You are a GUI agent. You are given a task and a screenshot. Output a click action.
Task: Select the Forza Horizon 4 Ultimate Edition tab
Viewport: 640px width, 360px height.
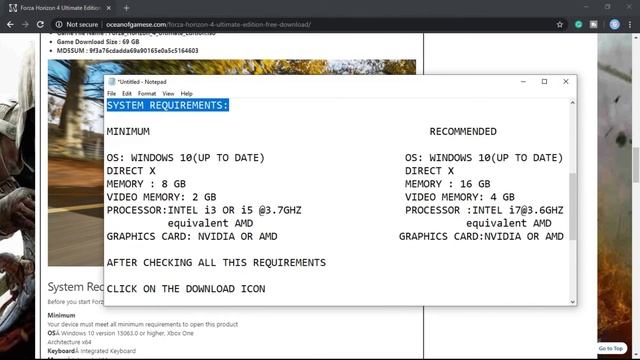60,8
